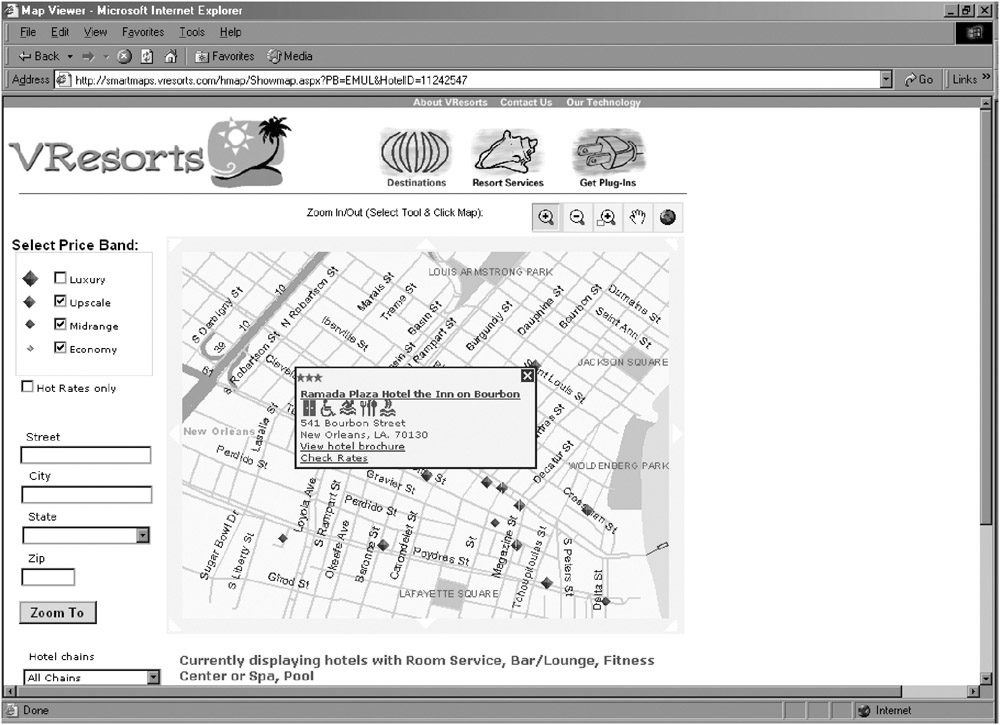Open the Ramada Plaza Hotel link

click(410, 394)
